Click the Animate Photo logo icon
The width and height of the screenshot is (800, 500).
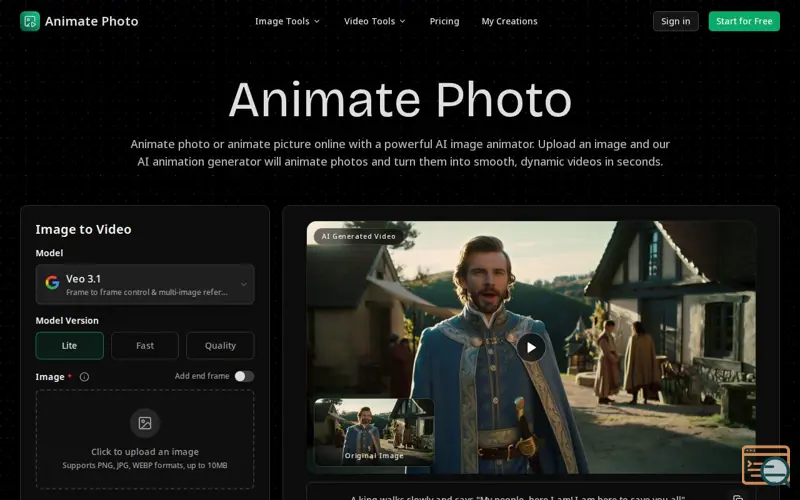(30, 21)
